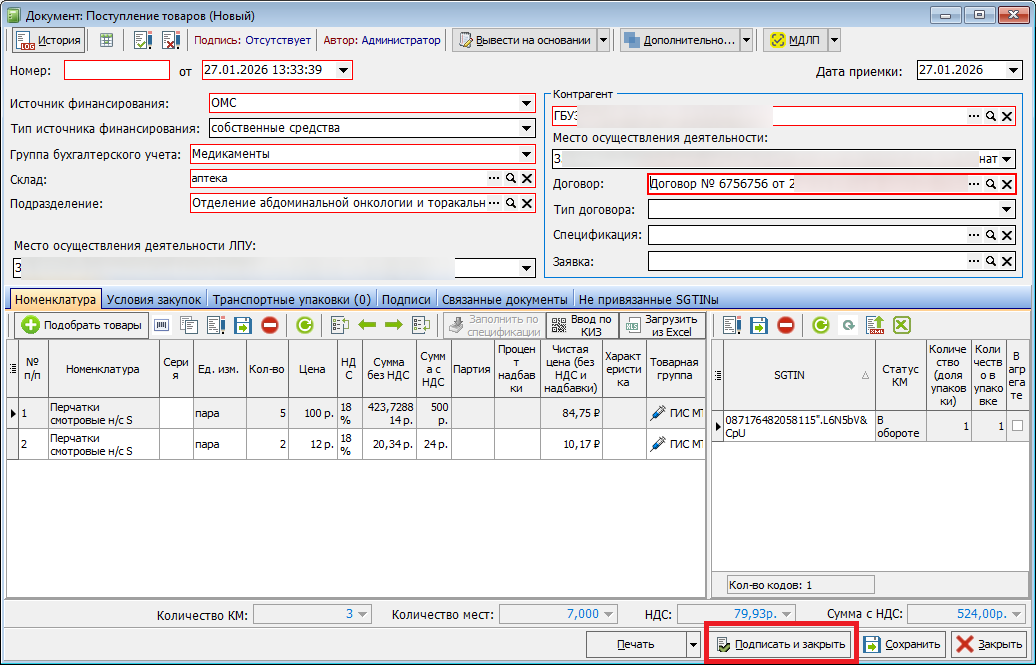
Task: Toggle the 'В агрегате' checkbox in the SGTIN row
Action: point(1017,426)
